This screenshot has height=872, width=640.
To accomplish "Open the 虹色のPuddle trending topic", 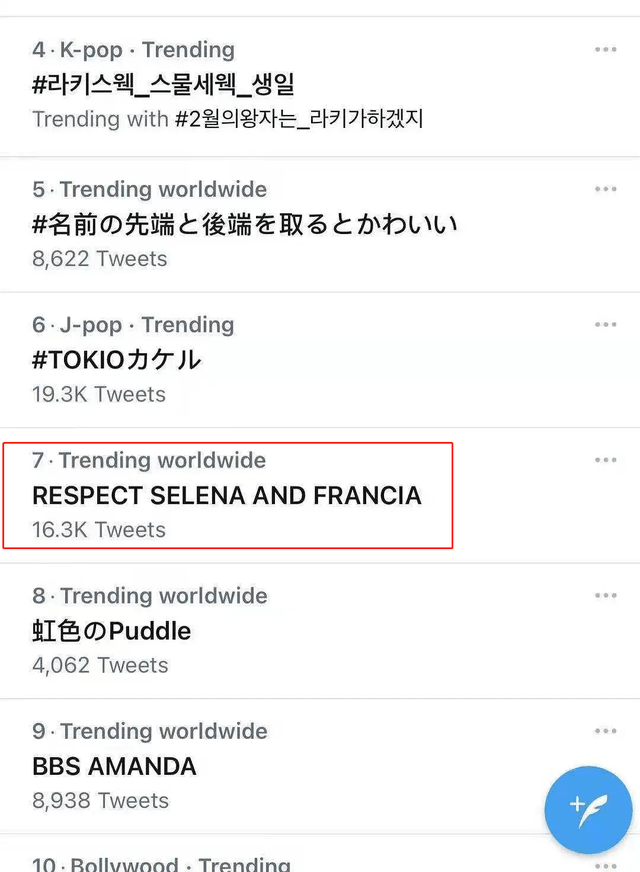I will pos(111,631).
